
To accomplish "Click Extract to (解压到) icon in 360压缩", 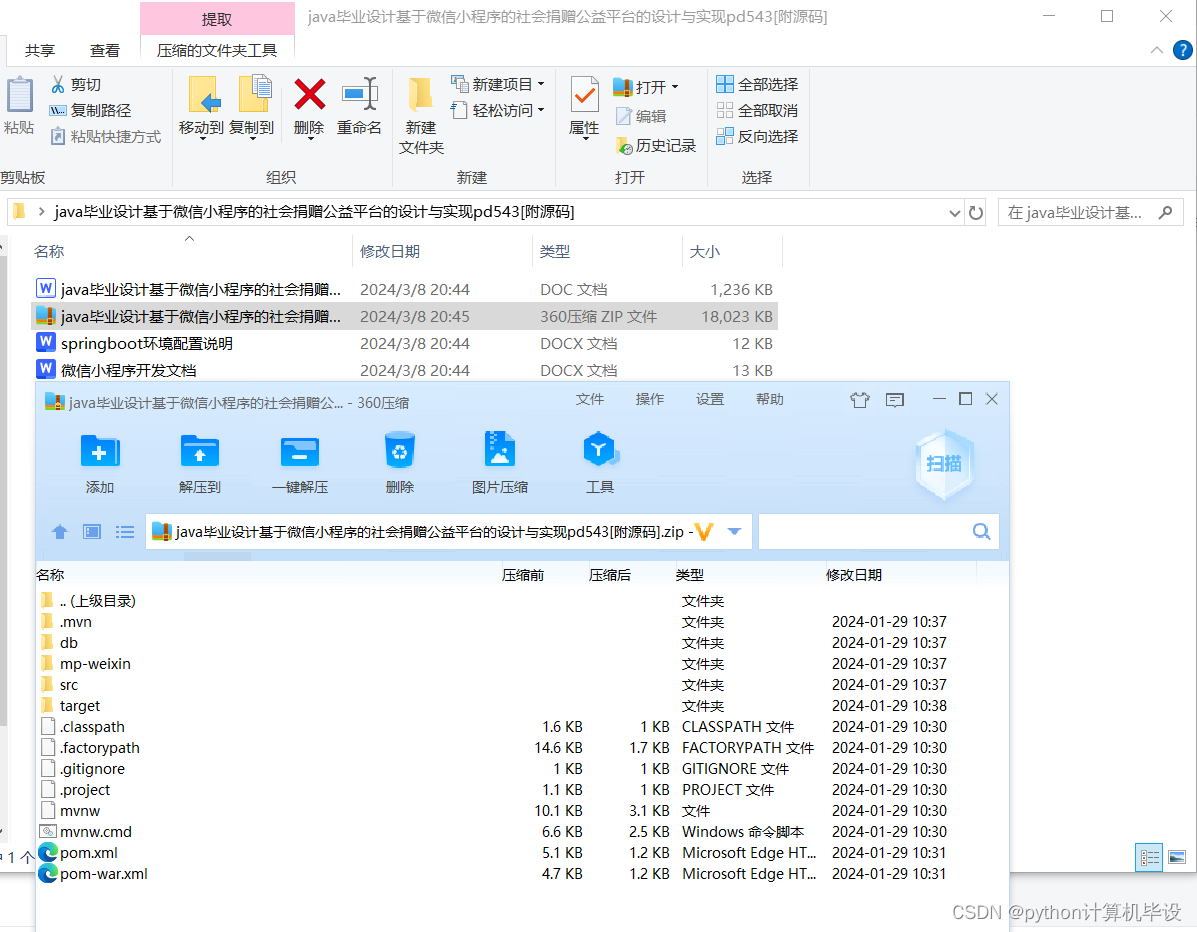I will click(200, 451).
